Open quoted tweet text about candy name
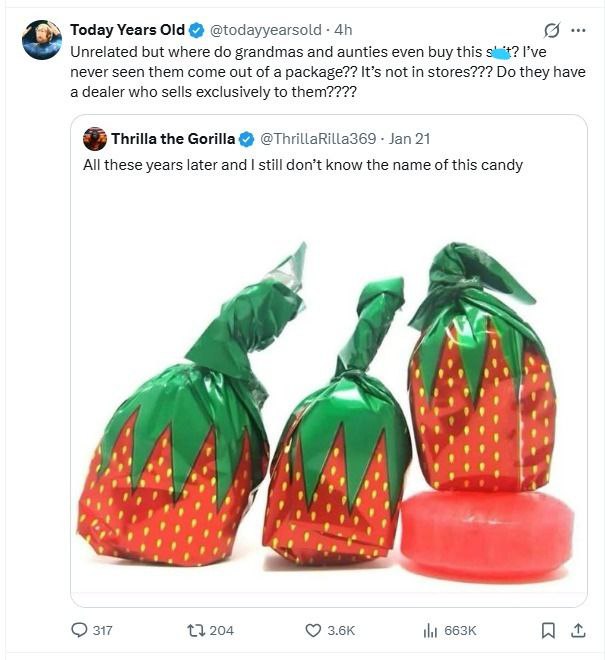Screen dimensions: 605x660 (302, 165)
